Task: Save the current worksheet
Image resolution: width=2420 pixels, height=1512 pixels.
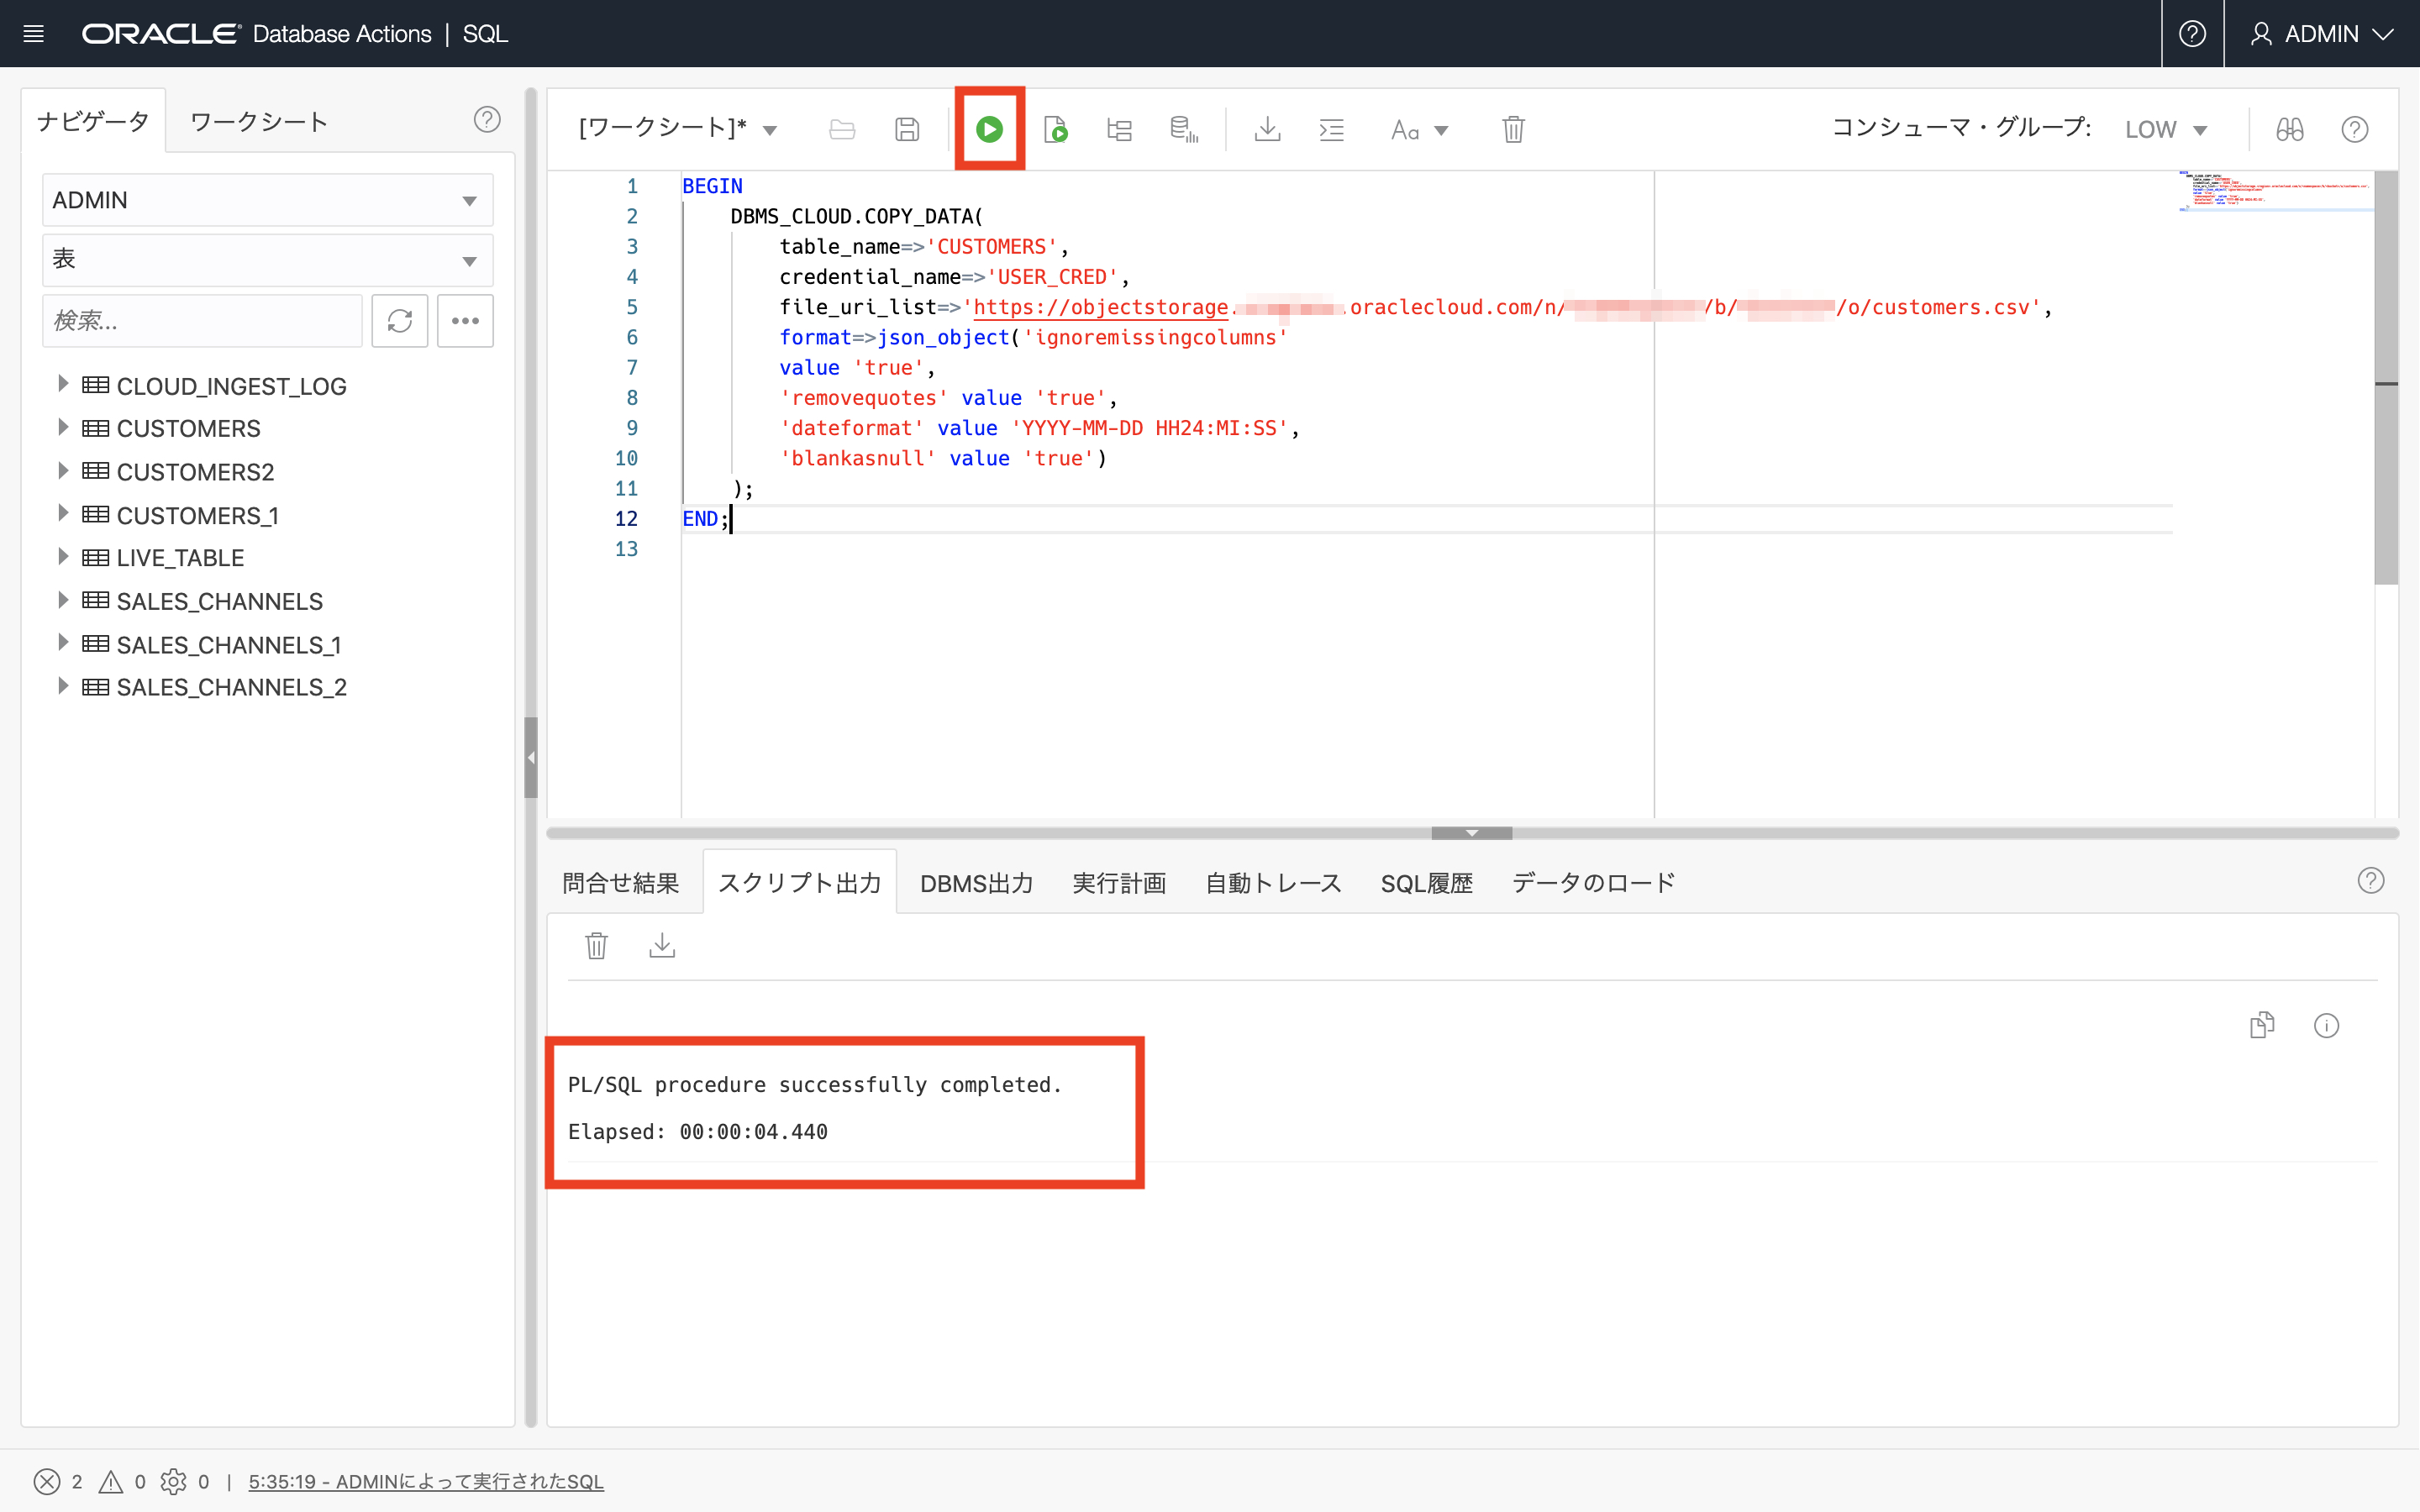Action: 906,129
